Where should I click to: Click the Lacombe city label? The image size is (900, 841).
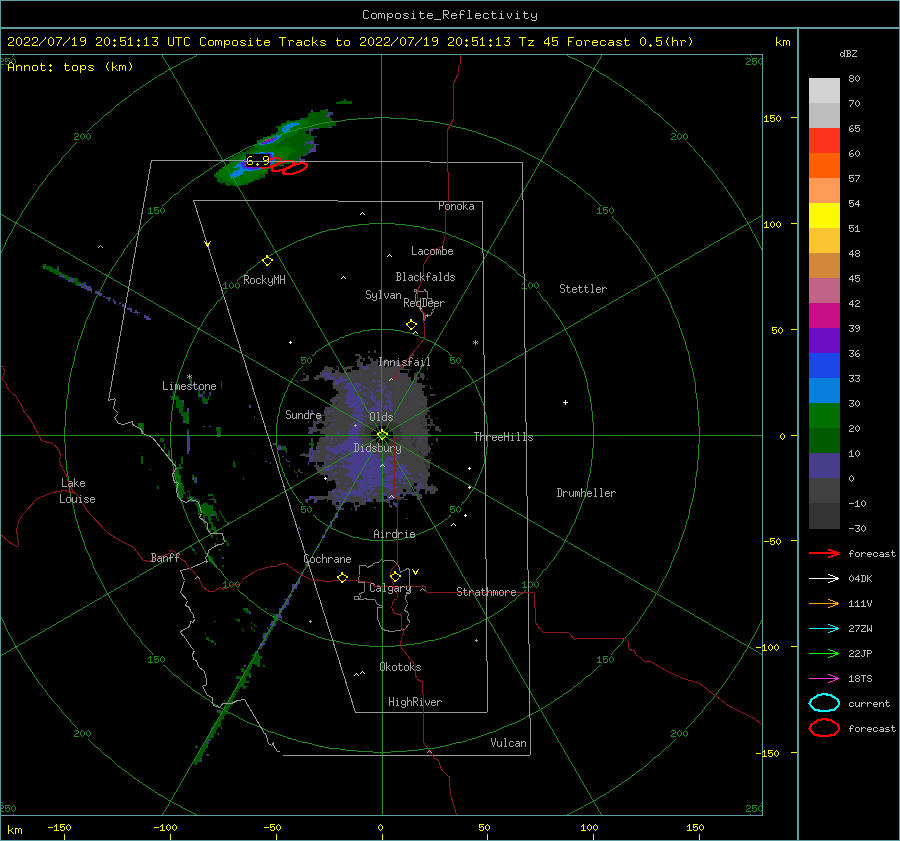pyautogui.click(x=432, y=251)
